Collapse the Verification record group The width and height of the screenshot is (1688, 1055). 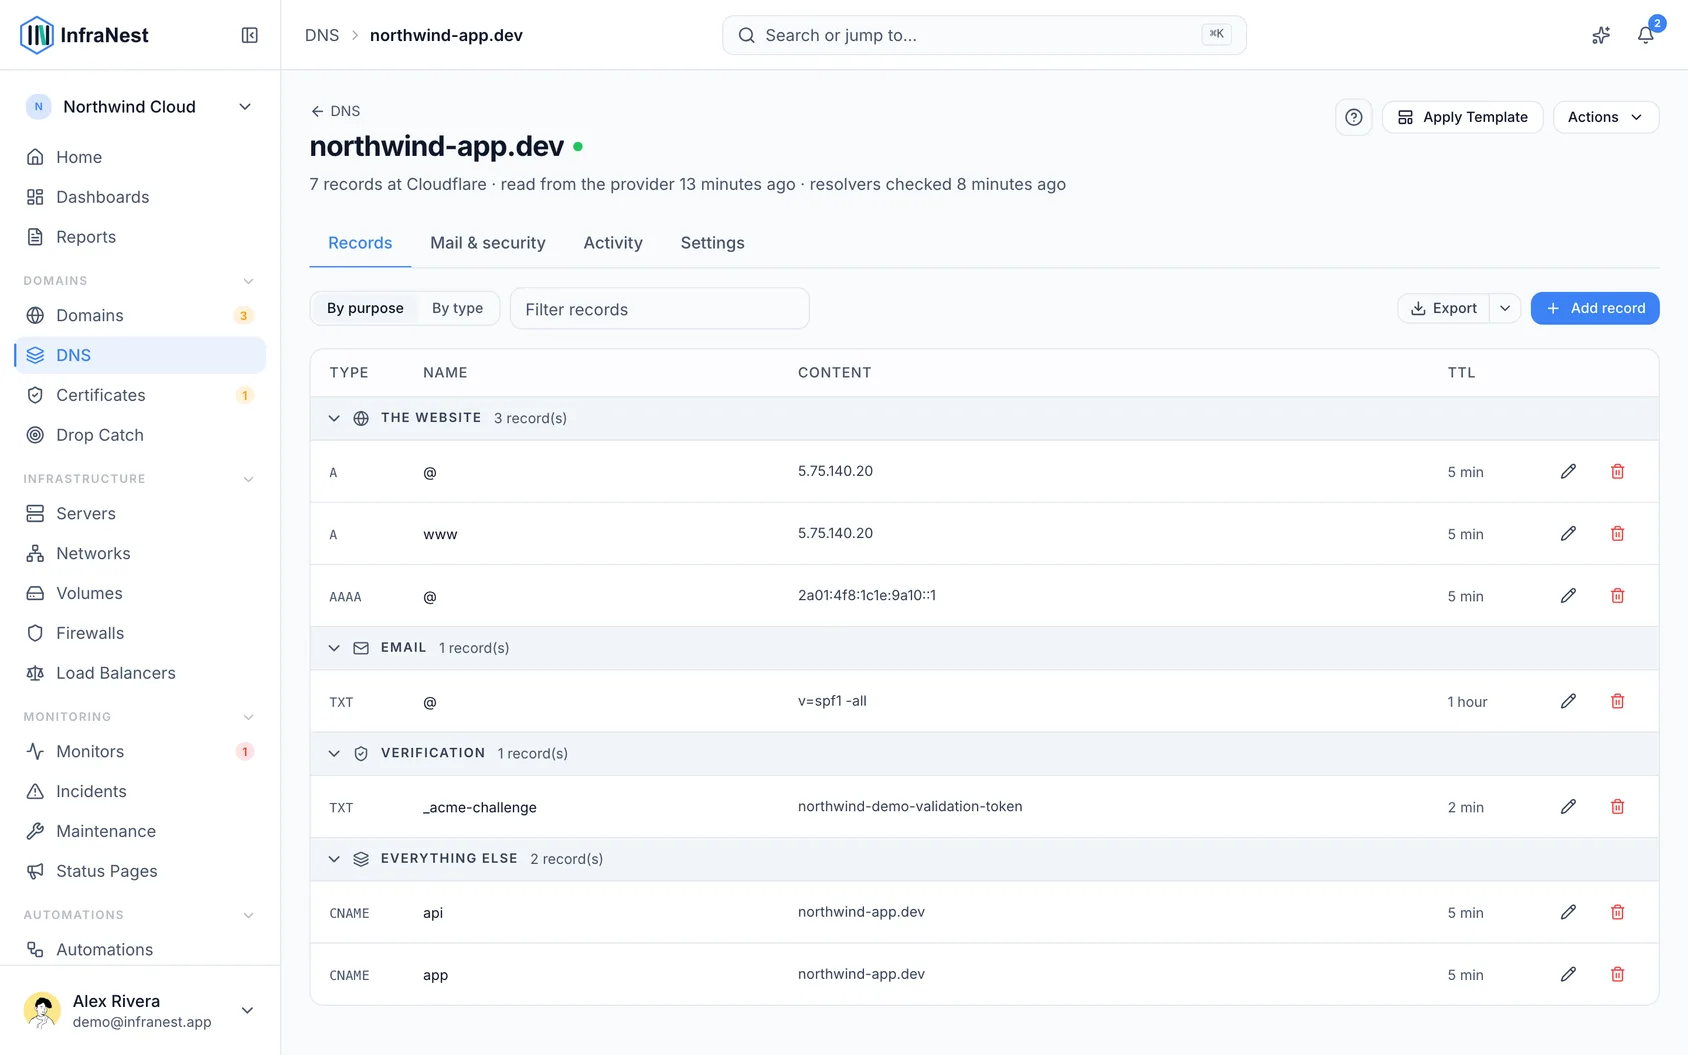click(334, 753)
